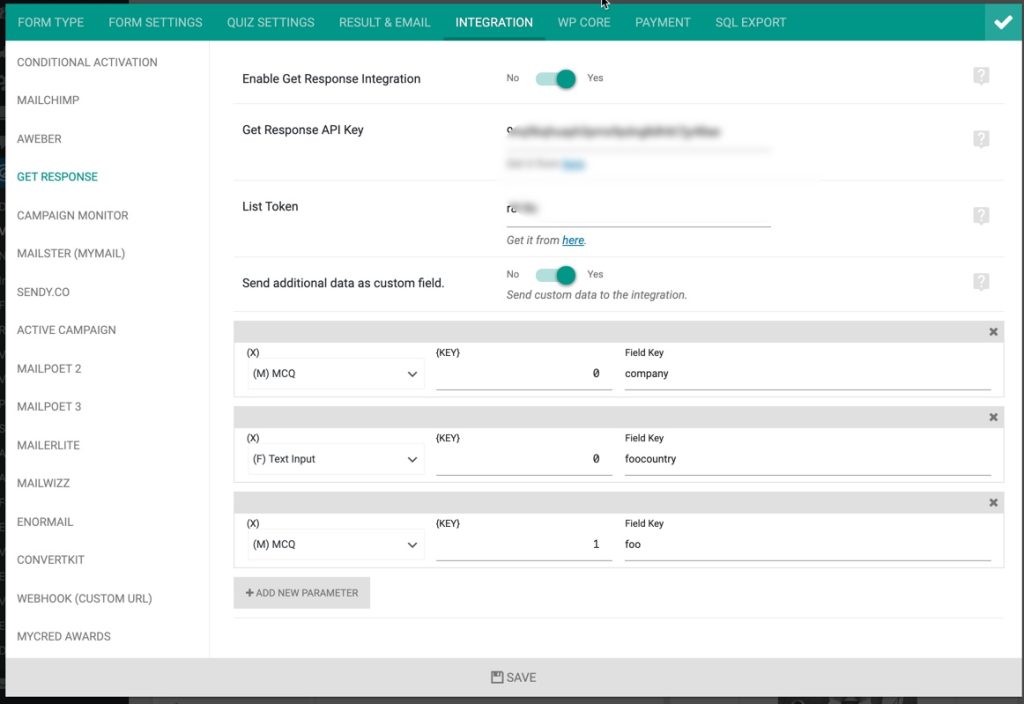Remove the company parameter row
The height and width of the screenshot is (704, 1024).
click(x=993, y=331)
